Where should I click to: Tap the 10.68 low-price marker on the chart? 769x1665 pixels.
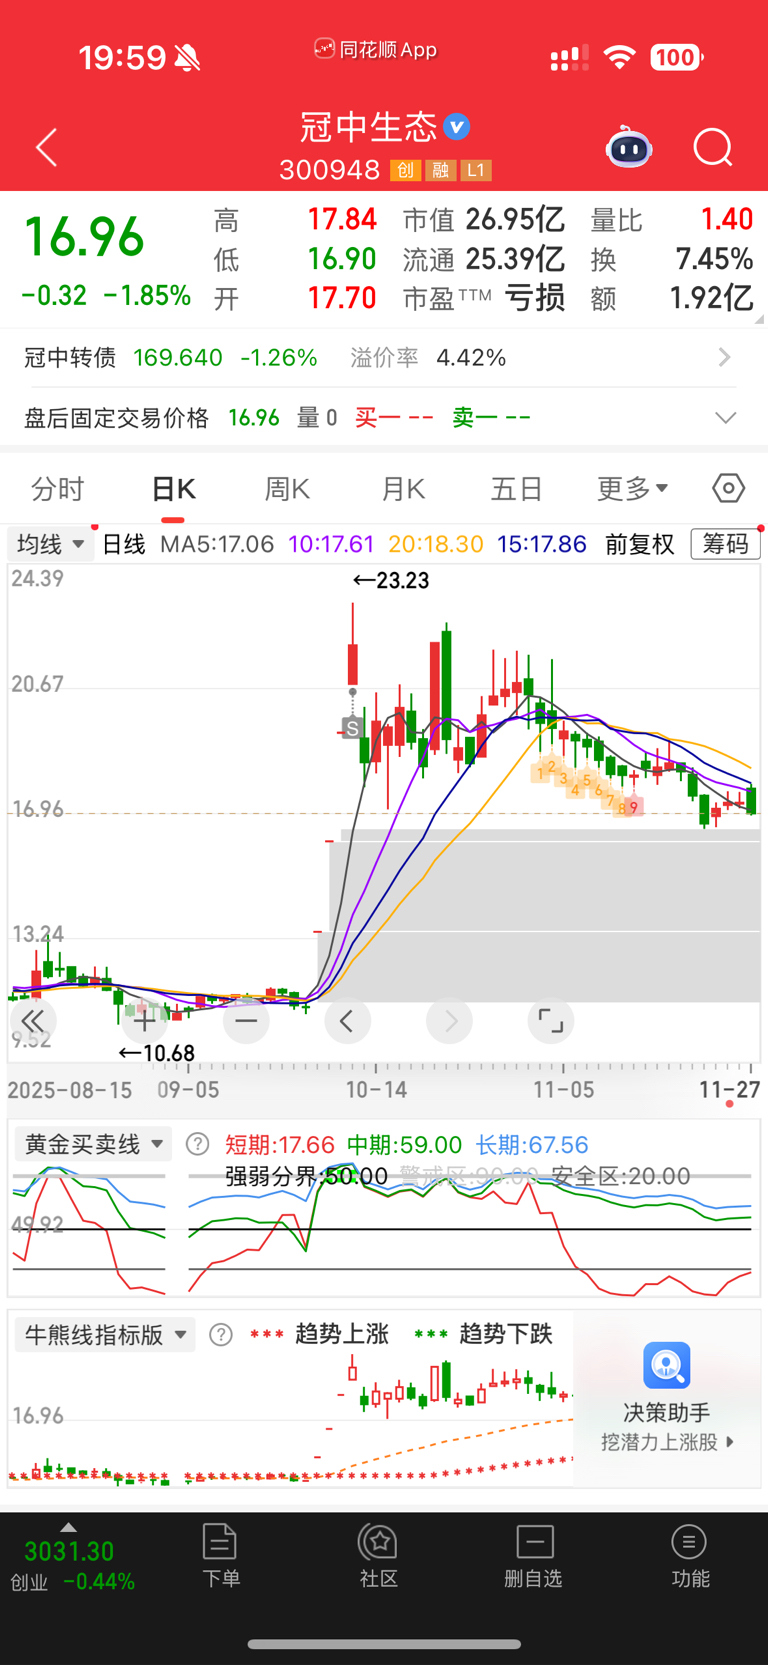[157, 1053]
